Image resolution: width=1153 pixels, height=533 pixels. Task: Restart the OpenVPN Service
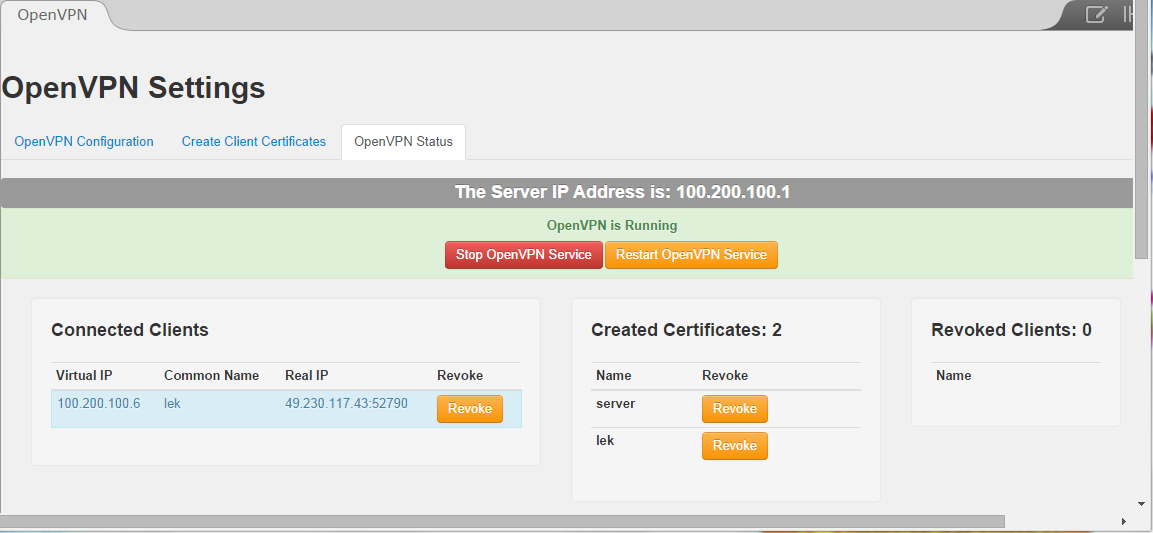(691, 255)
